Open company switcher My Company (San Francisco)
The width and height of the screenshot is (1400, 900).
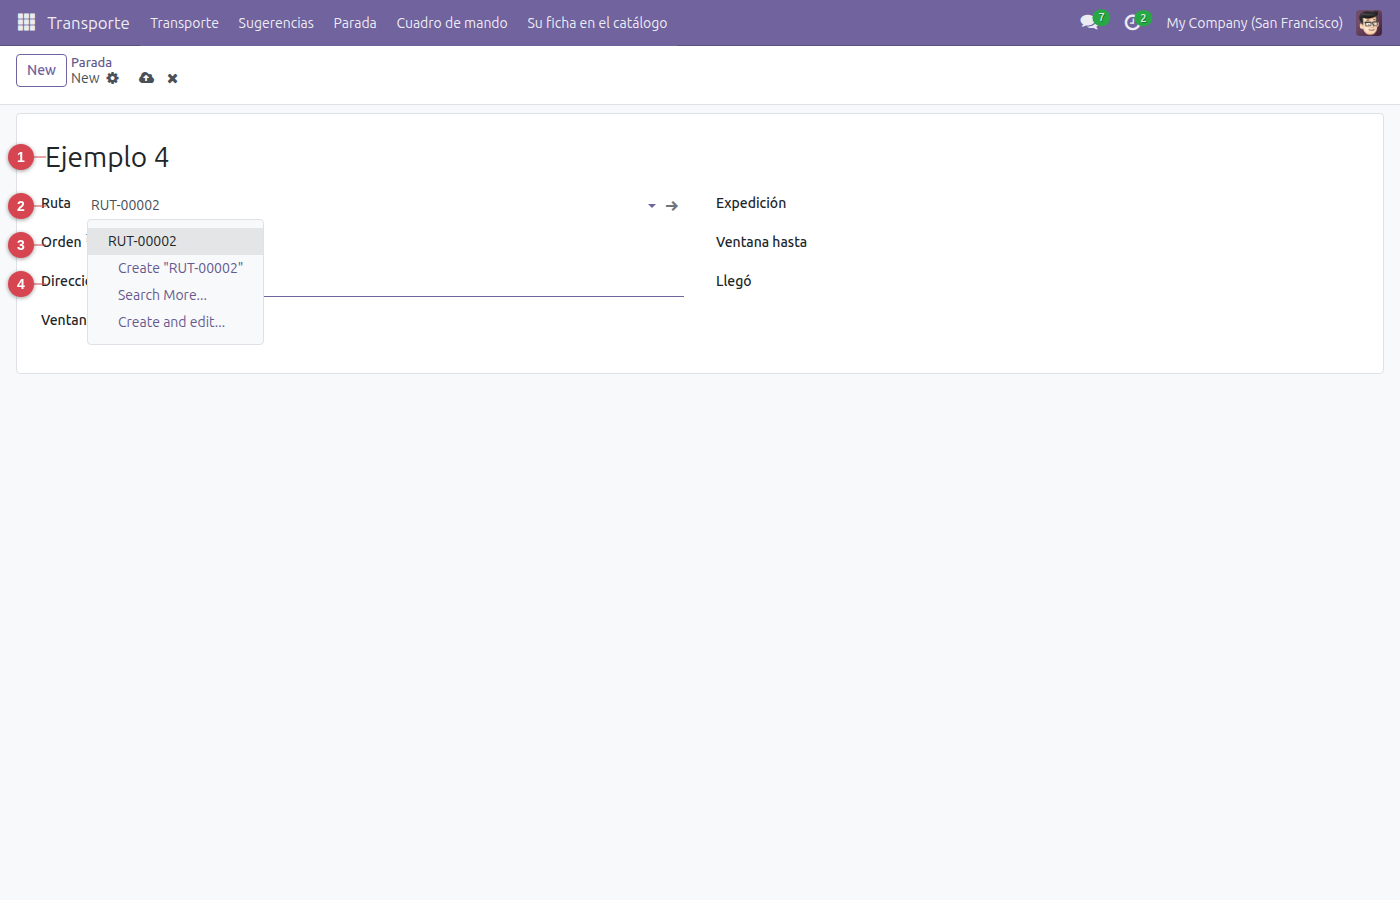tap(1254, 22)
